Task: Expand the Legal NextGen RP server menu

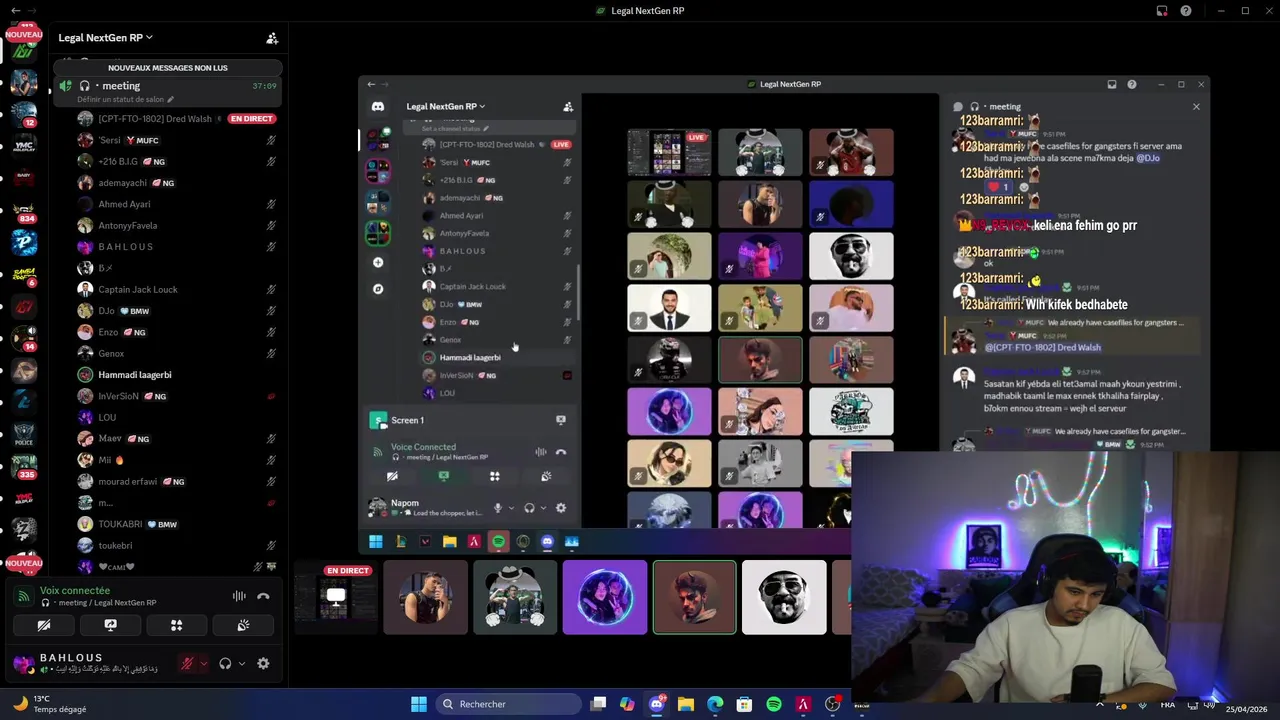Action: coord(105,38)
